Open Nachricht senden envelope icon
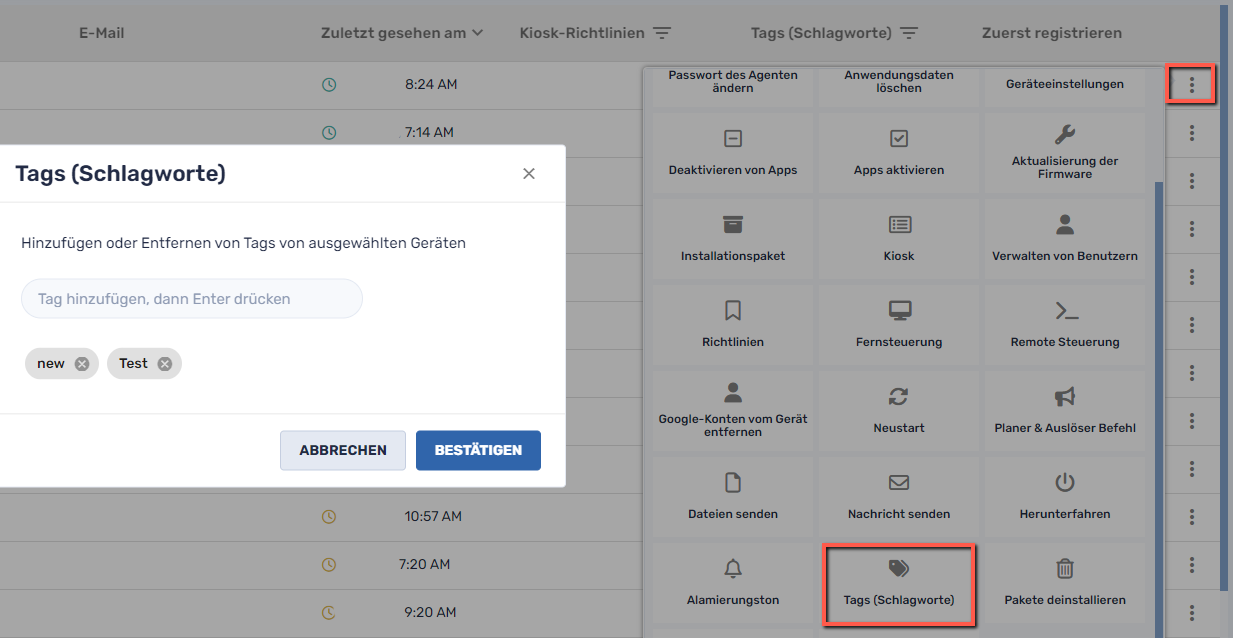This screenshot has width=1233, height=638. (898, 483)
